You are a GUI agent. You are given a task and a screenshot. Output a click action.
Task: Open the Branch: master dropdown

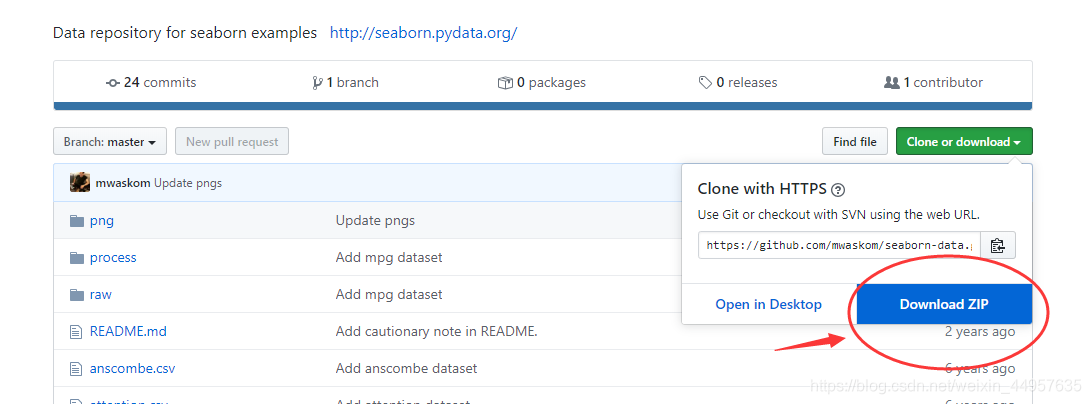109,142
